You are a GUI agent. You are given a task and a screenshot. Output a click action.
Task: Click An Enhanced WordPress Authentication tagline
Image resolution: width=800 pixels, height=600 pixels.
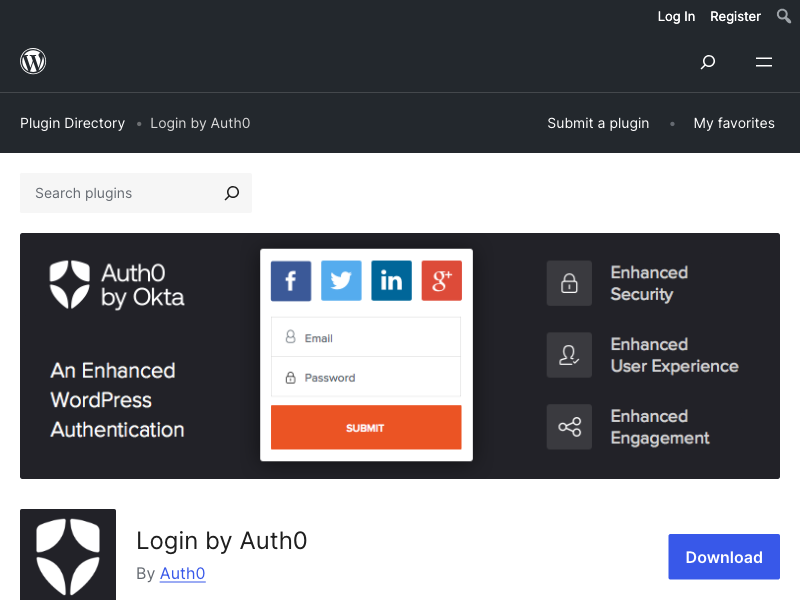coord(117,400)
